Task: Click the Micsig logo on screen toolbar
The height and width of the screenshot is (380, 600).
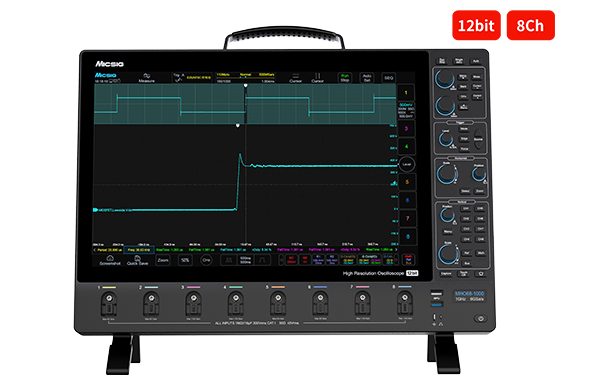Action: tap(106, 75)
